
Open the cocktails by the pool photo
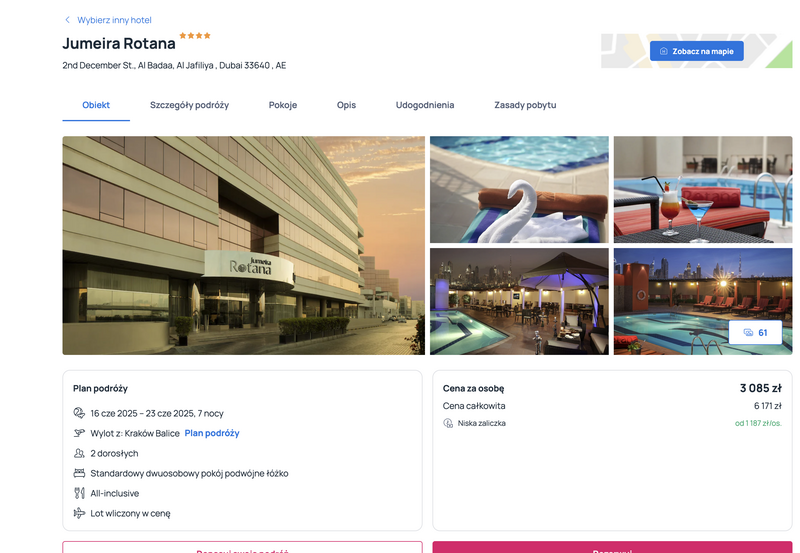(x=703, y=189)
